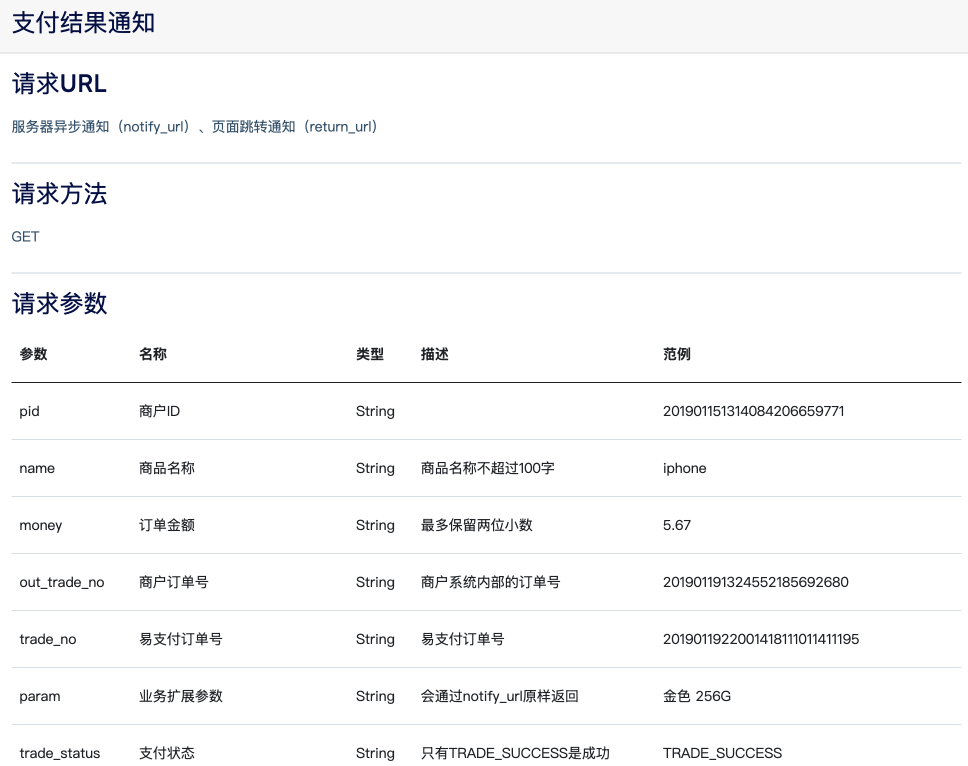Click the 请求方法 section heading
The width and height of the screenshot is (968, 766).
[x=59, y=194]
